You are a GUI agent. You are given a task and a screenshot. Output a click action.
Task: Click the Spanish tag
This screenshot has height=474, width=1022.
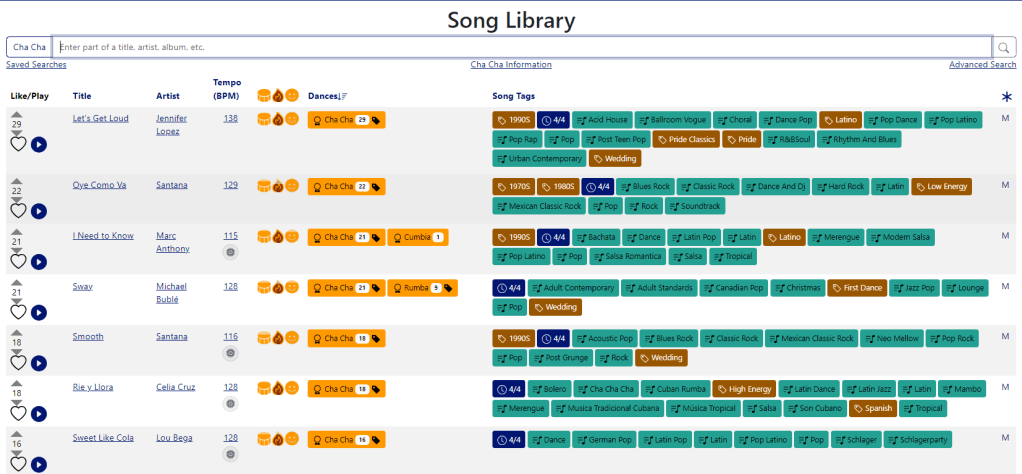click(873, 409)
